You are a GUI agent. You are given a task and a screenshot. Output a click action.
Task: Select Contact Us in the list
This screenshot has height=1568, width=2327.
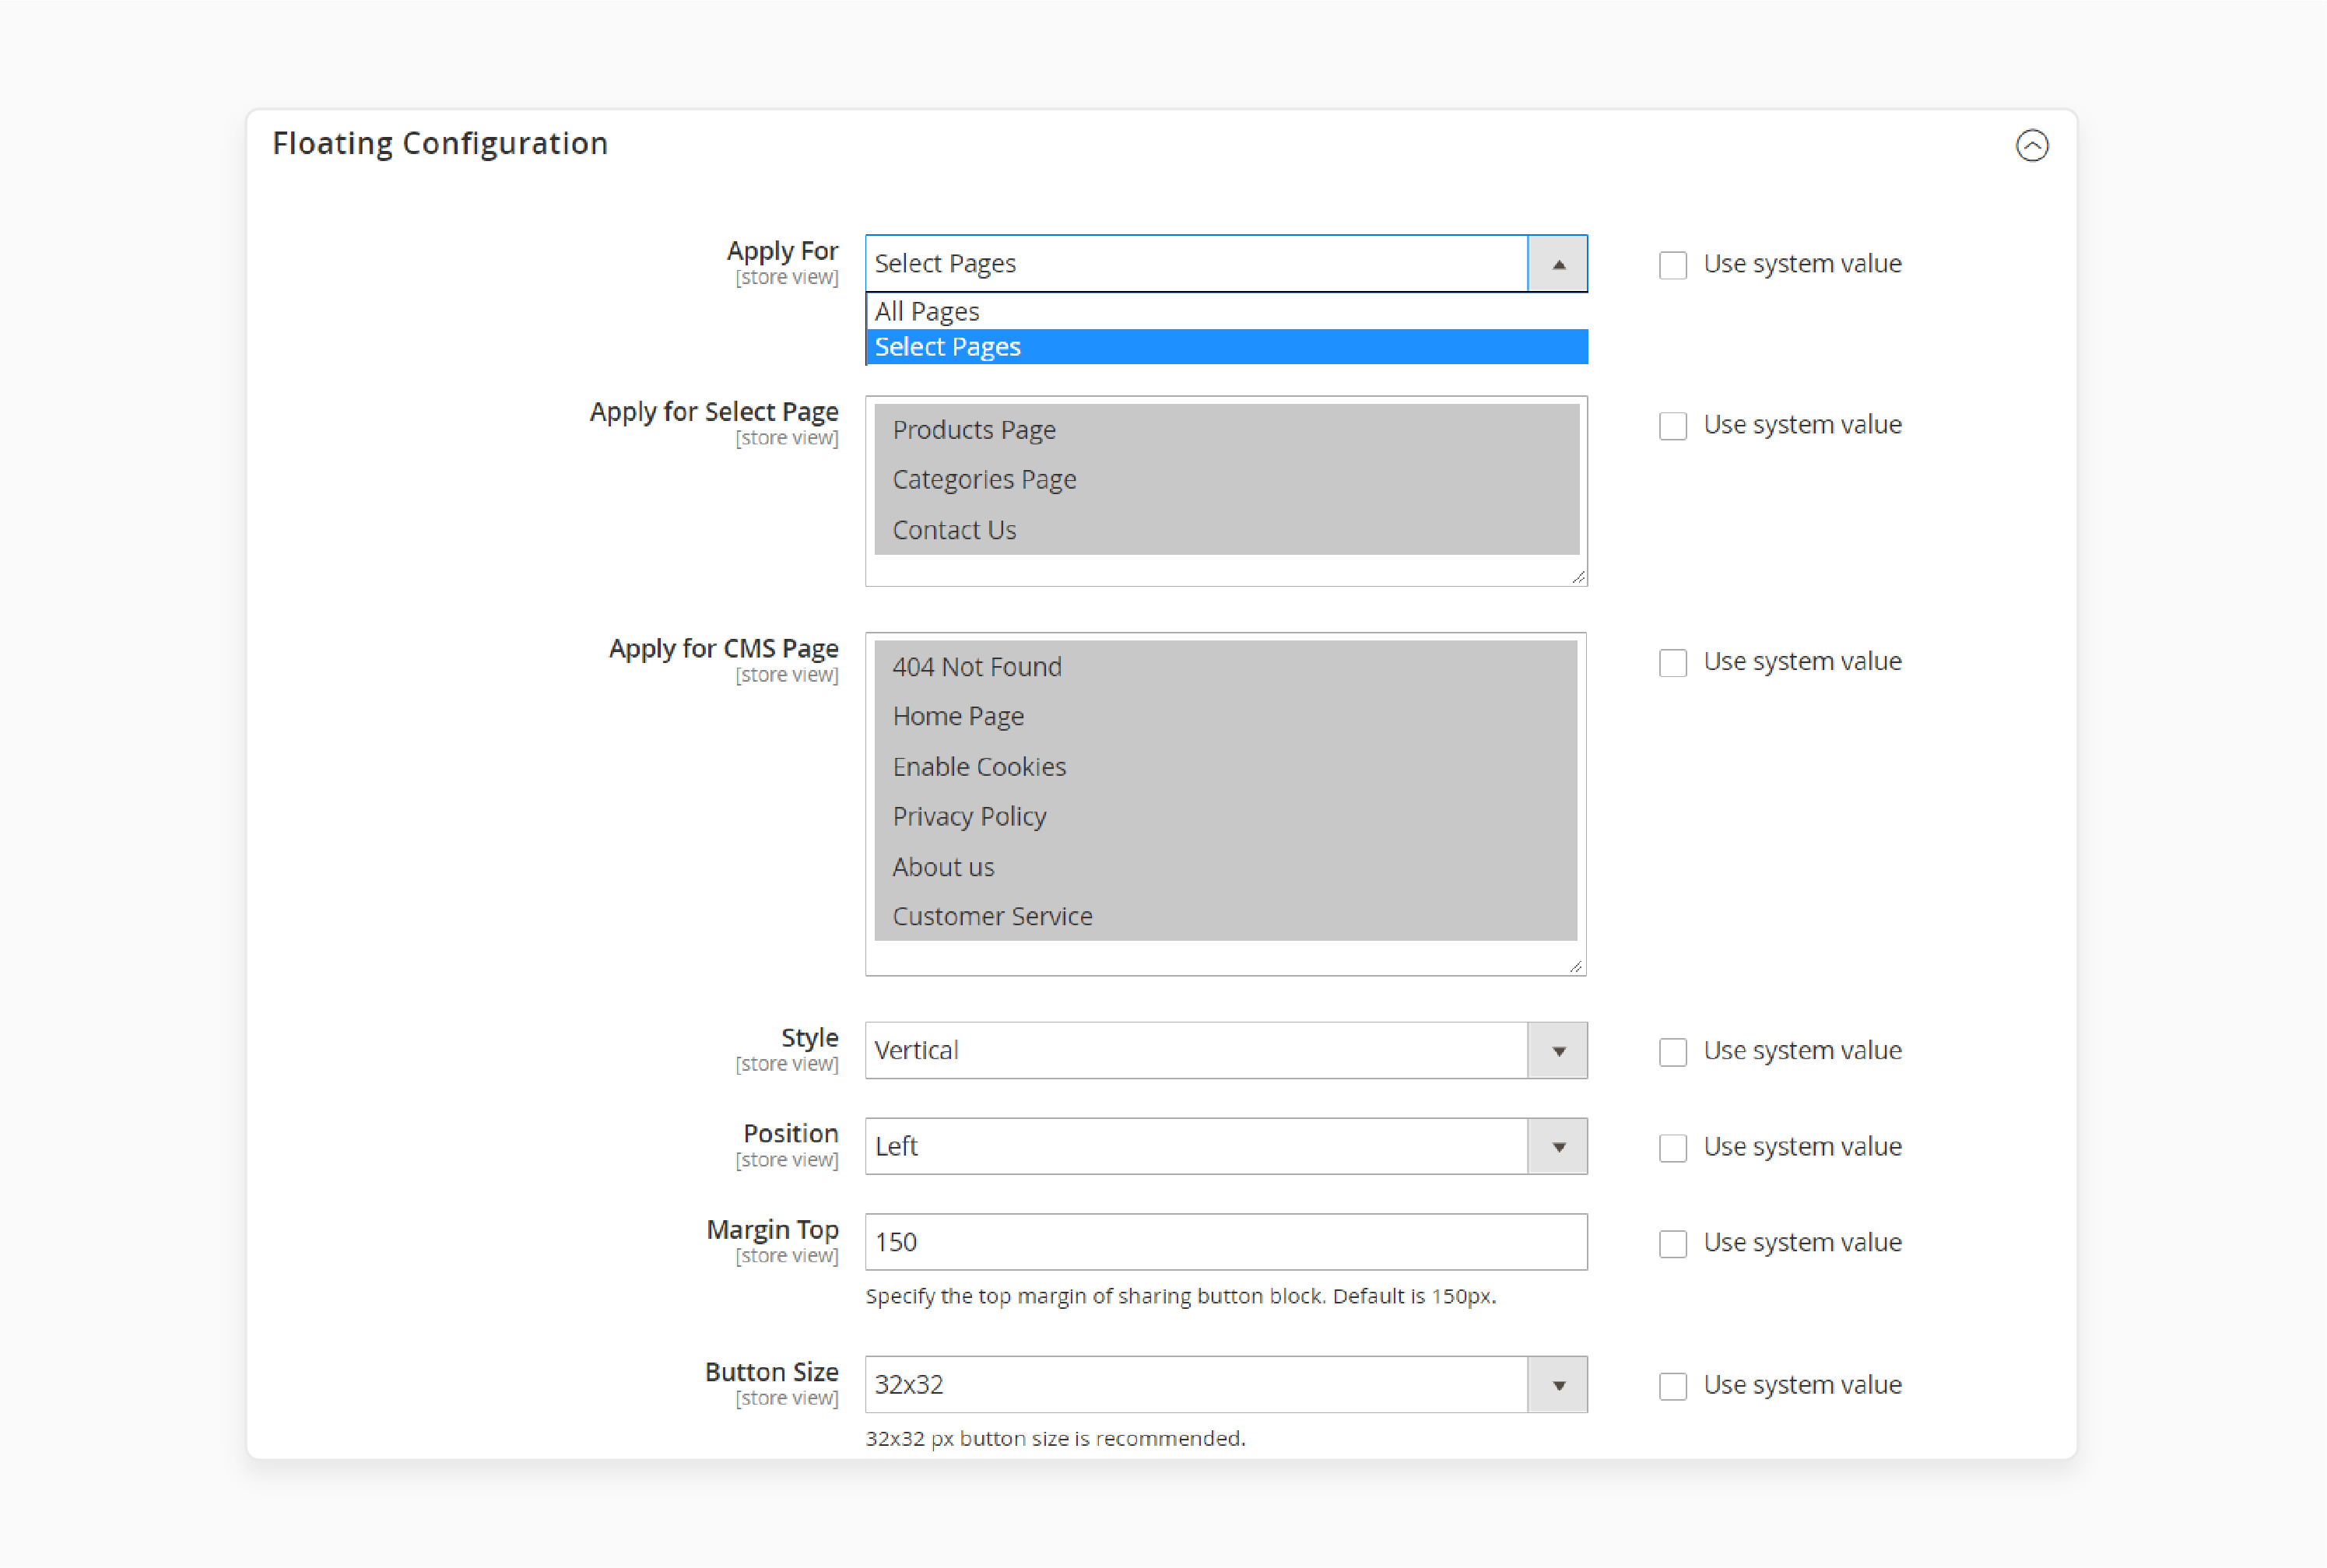coord(1226,530)
